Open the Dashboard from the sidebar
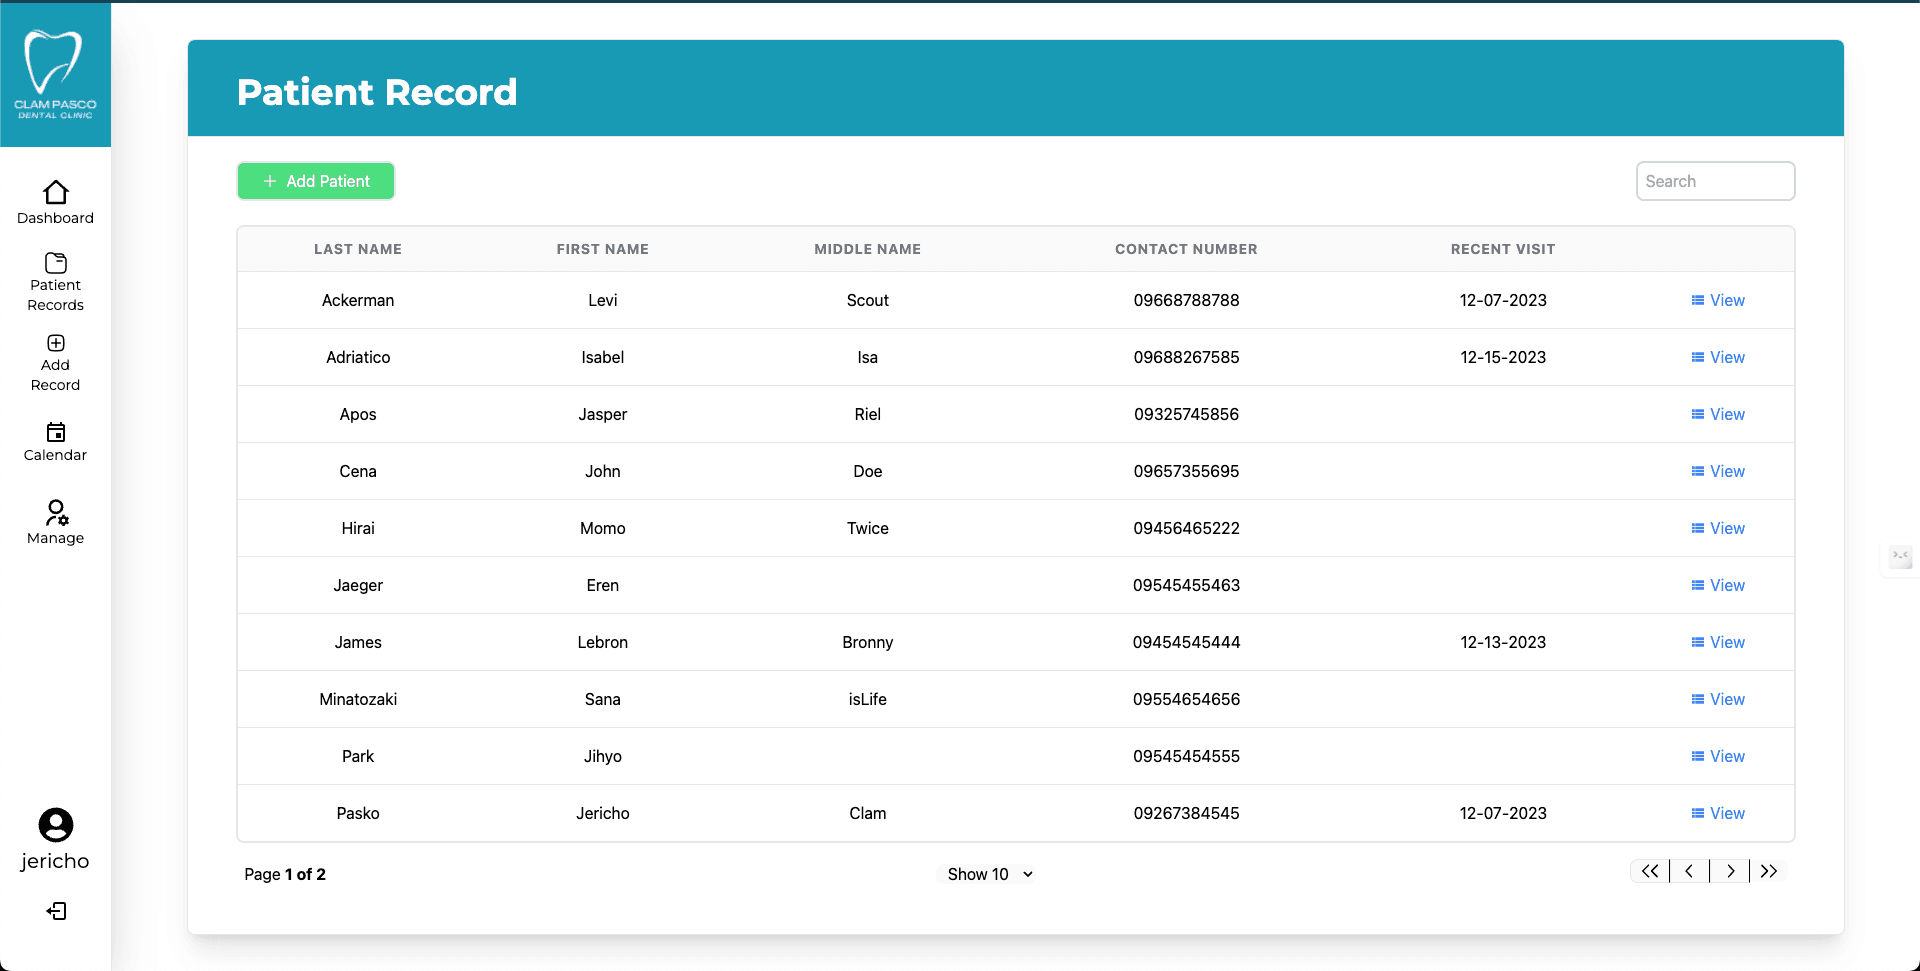Viewport: 1920px width, 971px height. pyautogui.click(x=55, y=200)
